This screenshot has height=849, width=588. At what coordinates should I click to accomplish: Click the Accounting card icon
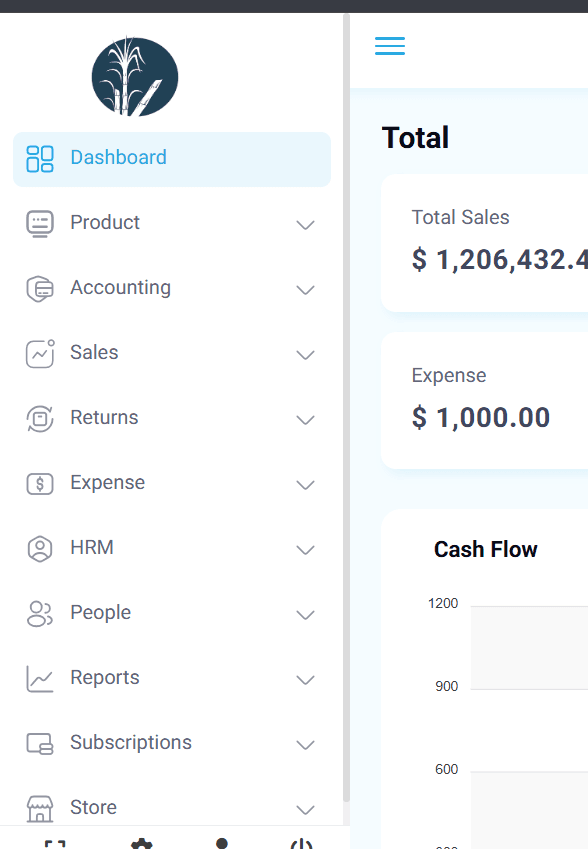pos(40,289)
